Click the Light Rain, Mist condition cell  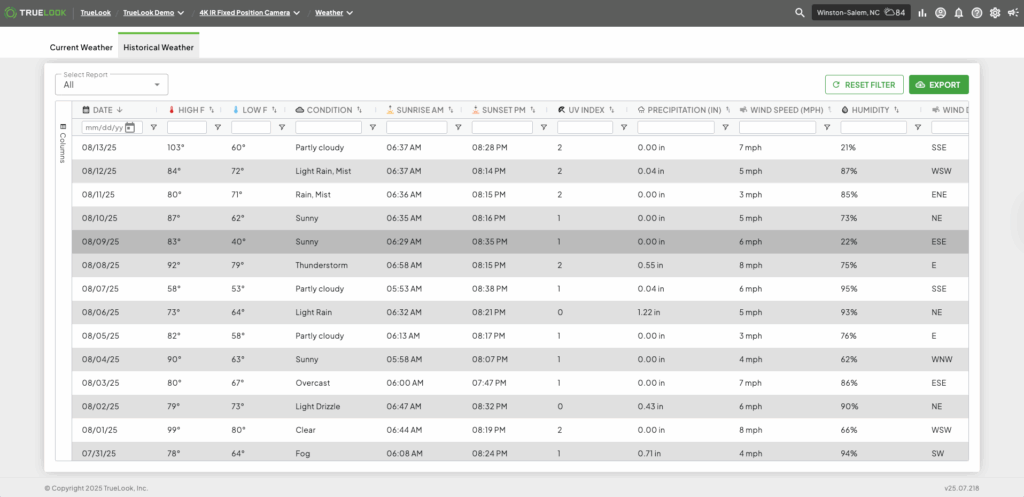pyautogui.click(x=323, y=171)
